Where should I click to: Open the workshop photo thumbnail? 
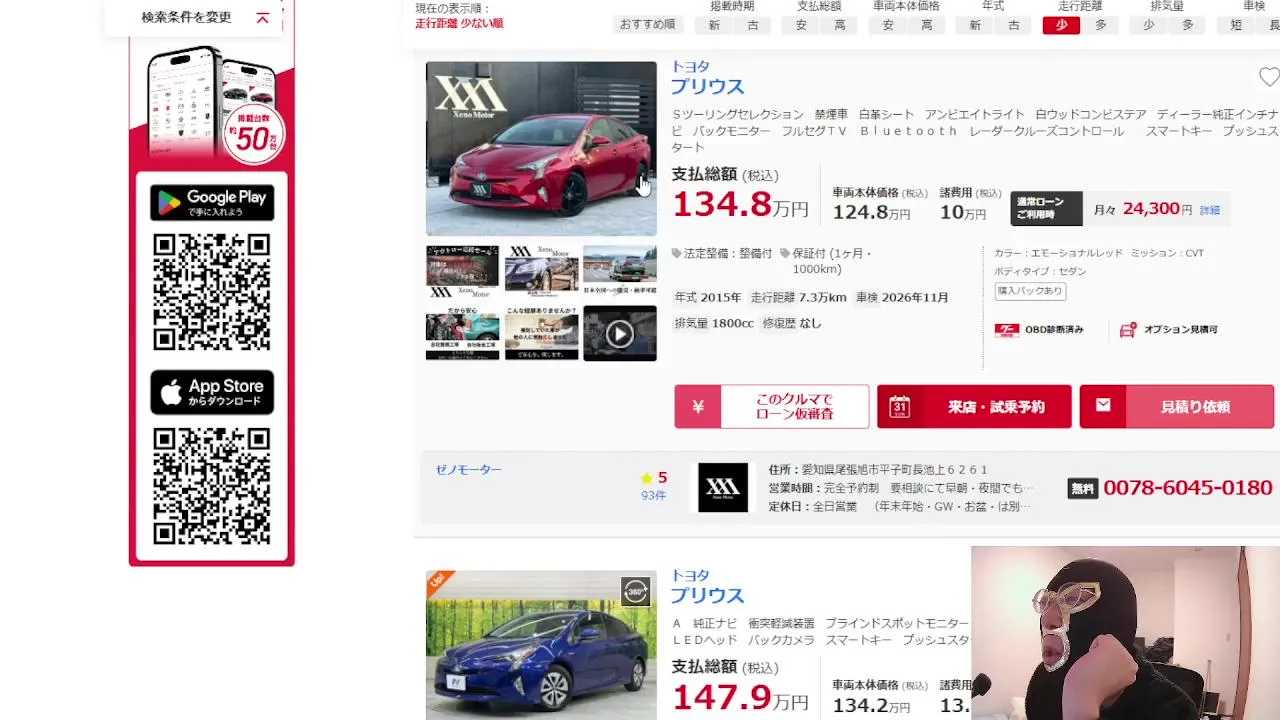(462, 333)
